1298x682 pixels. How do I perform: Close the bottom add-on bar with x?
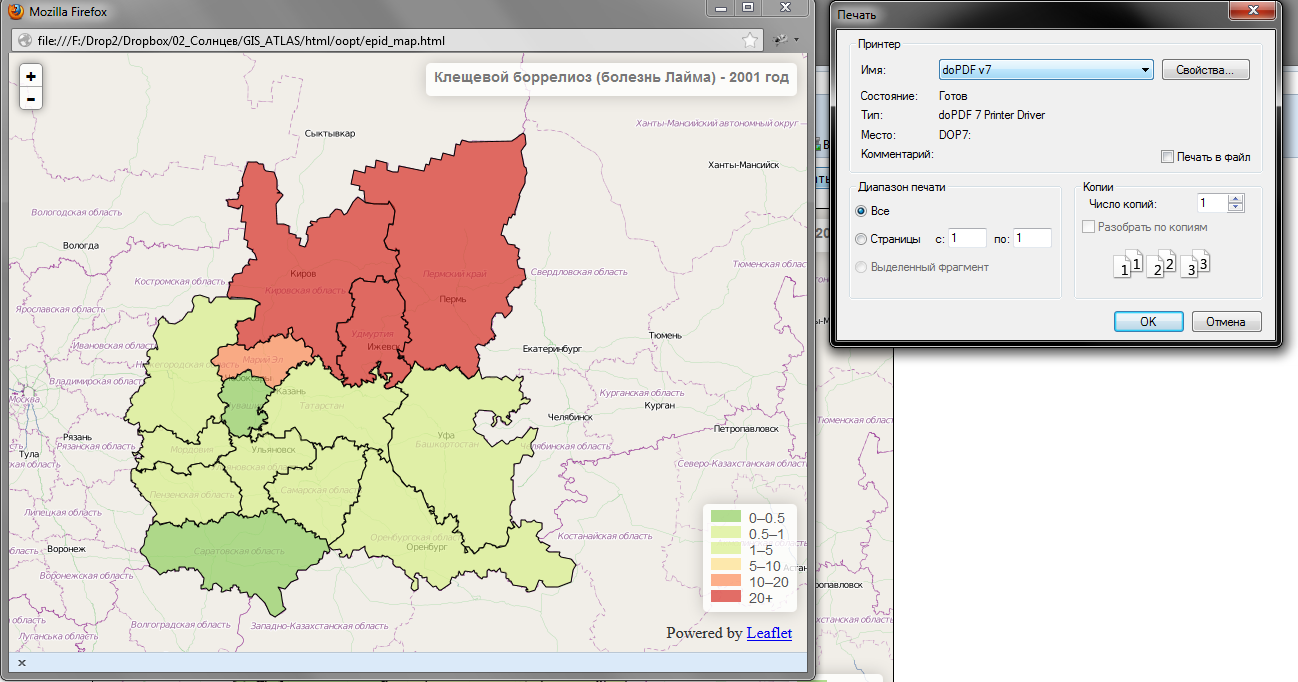click(22, 662)
